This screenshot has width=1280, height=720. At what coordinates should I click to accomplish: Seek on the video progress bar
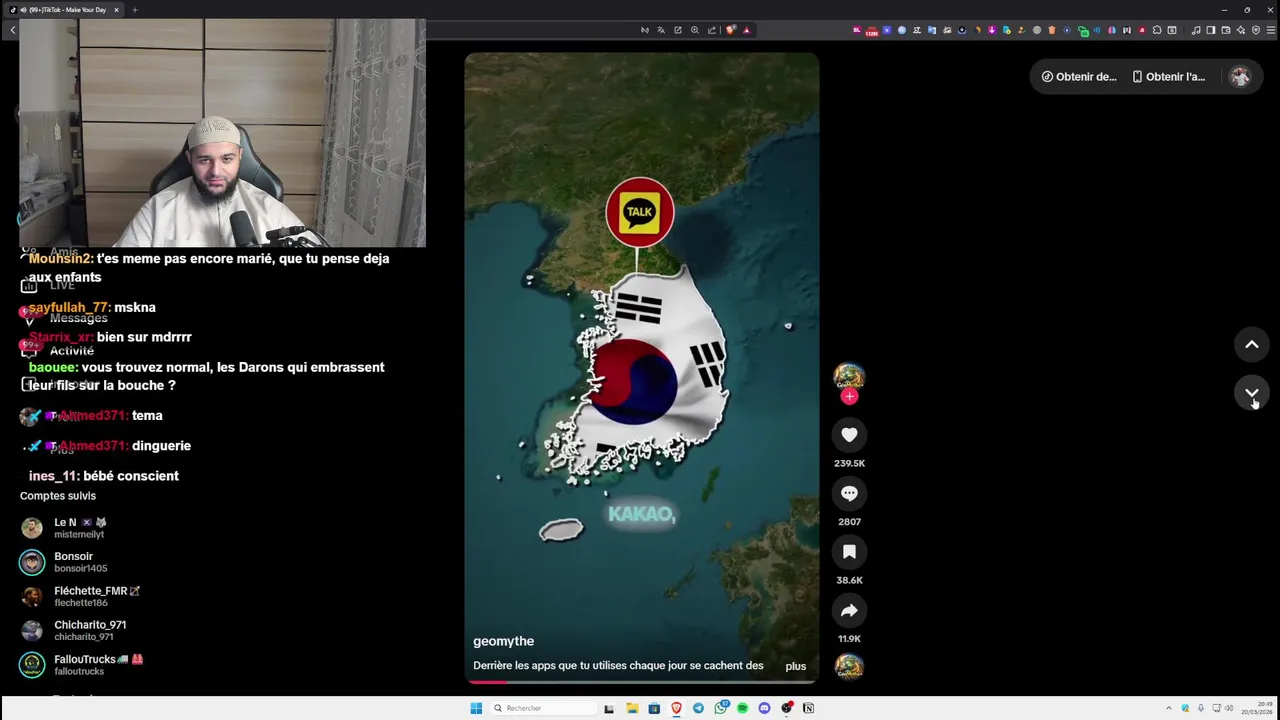click(642, 682)
